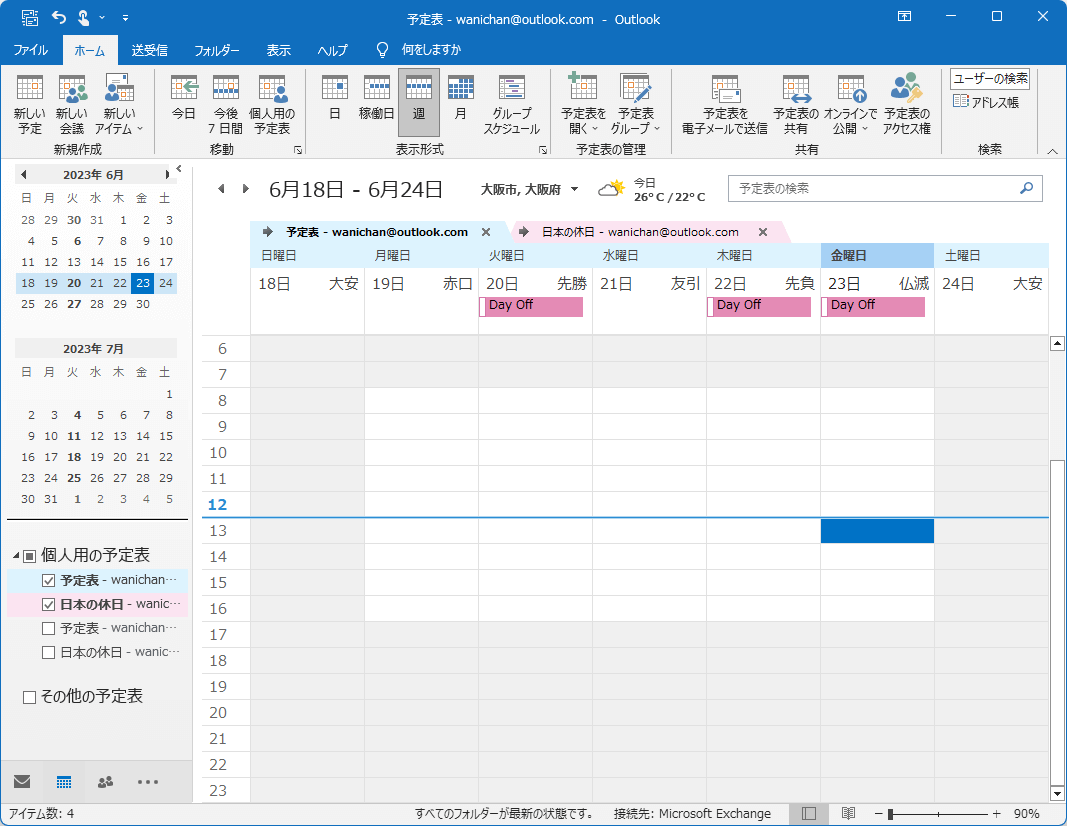This screenshot has height=826, width=1067.
Task: Send calendar by email with 予定表を電子メールで送信
Action: click(x=724, y=105)
